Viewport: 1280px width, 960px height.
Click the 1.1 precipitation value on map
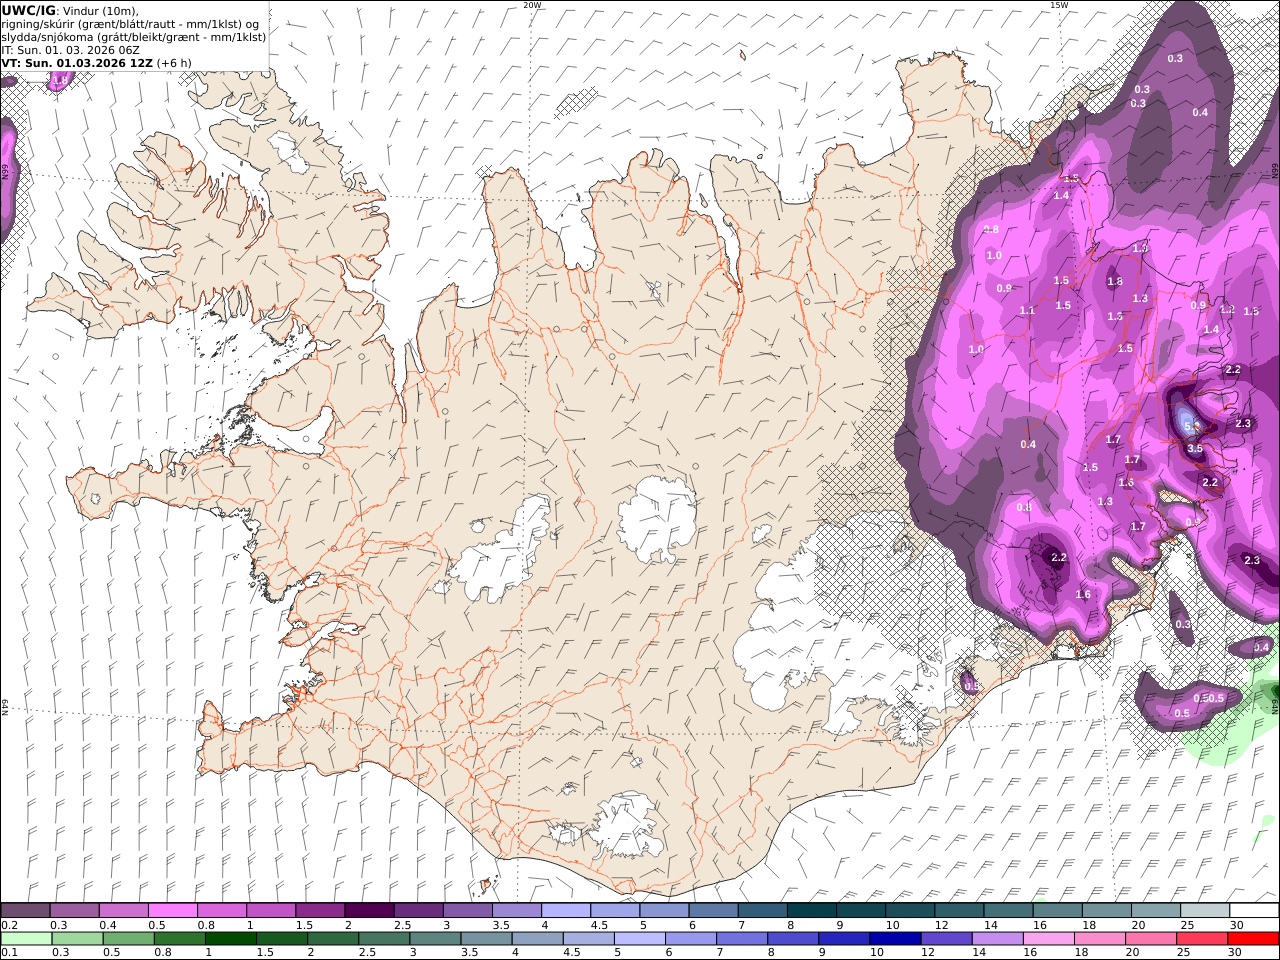point(1027,311)
